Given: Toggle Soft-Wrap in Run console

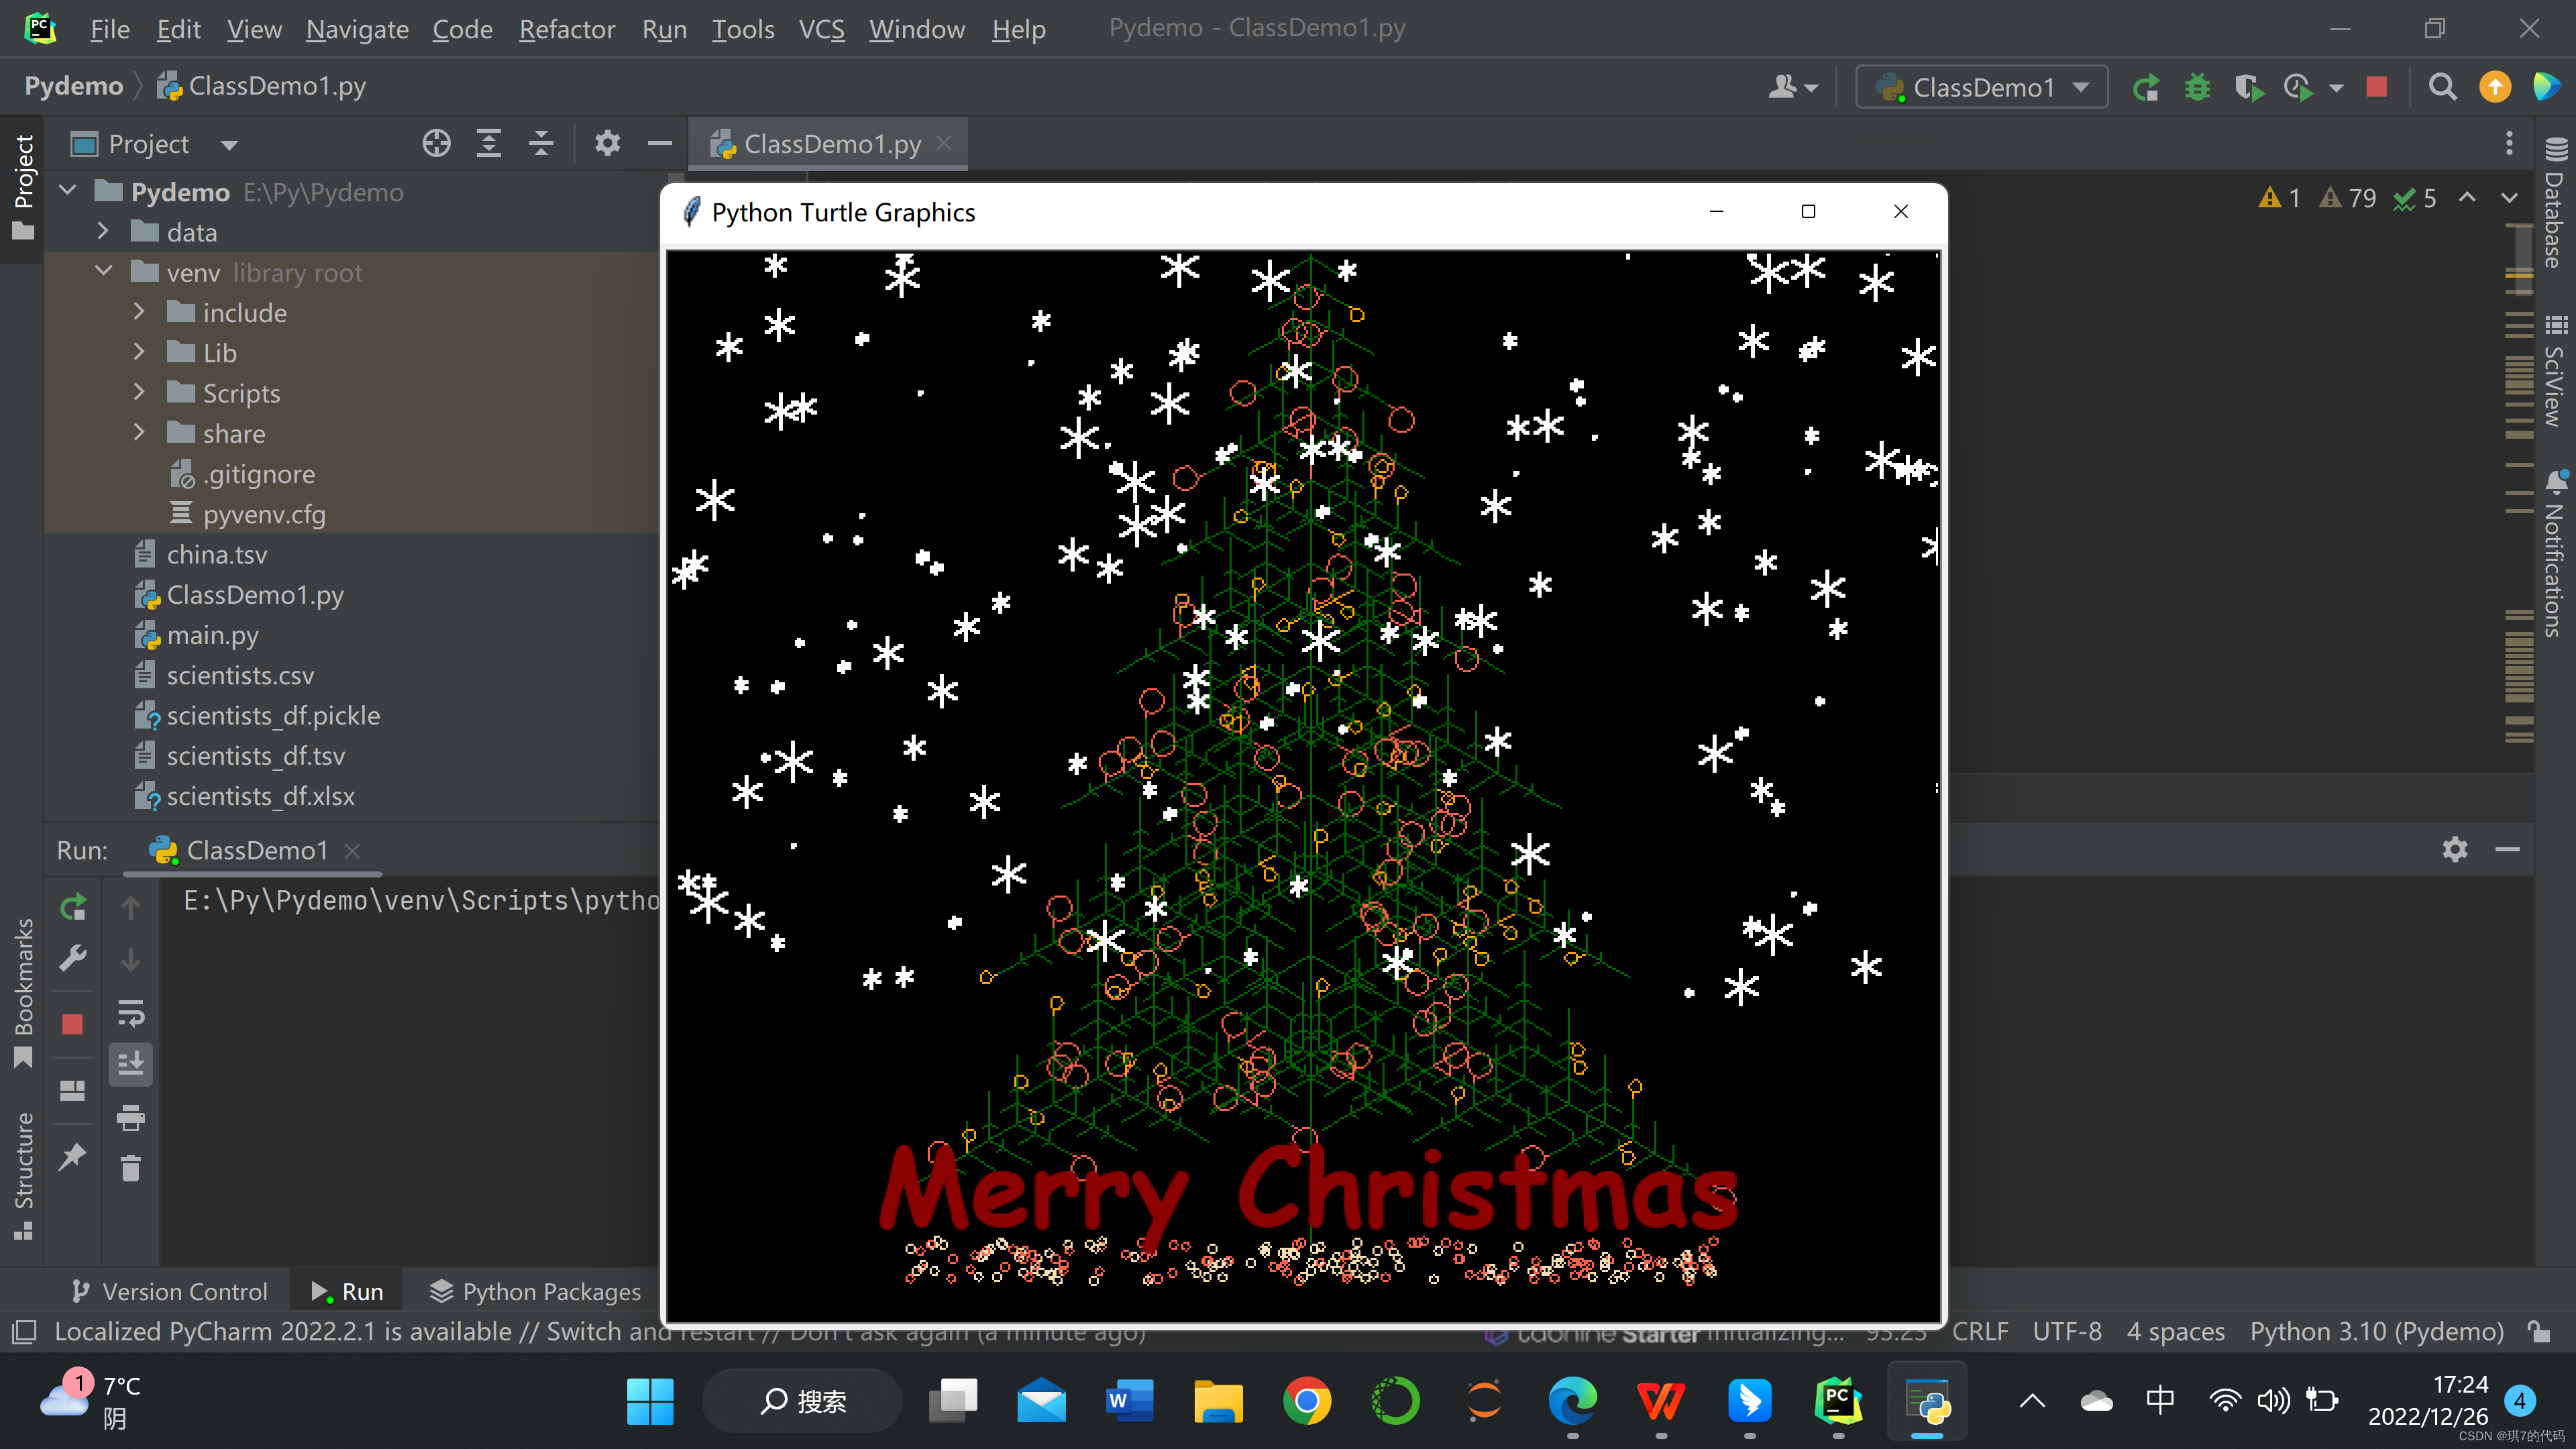Looking at the screenshot, I should (x=131, y=1013).
